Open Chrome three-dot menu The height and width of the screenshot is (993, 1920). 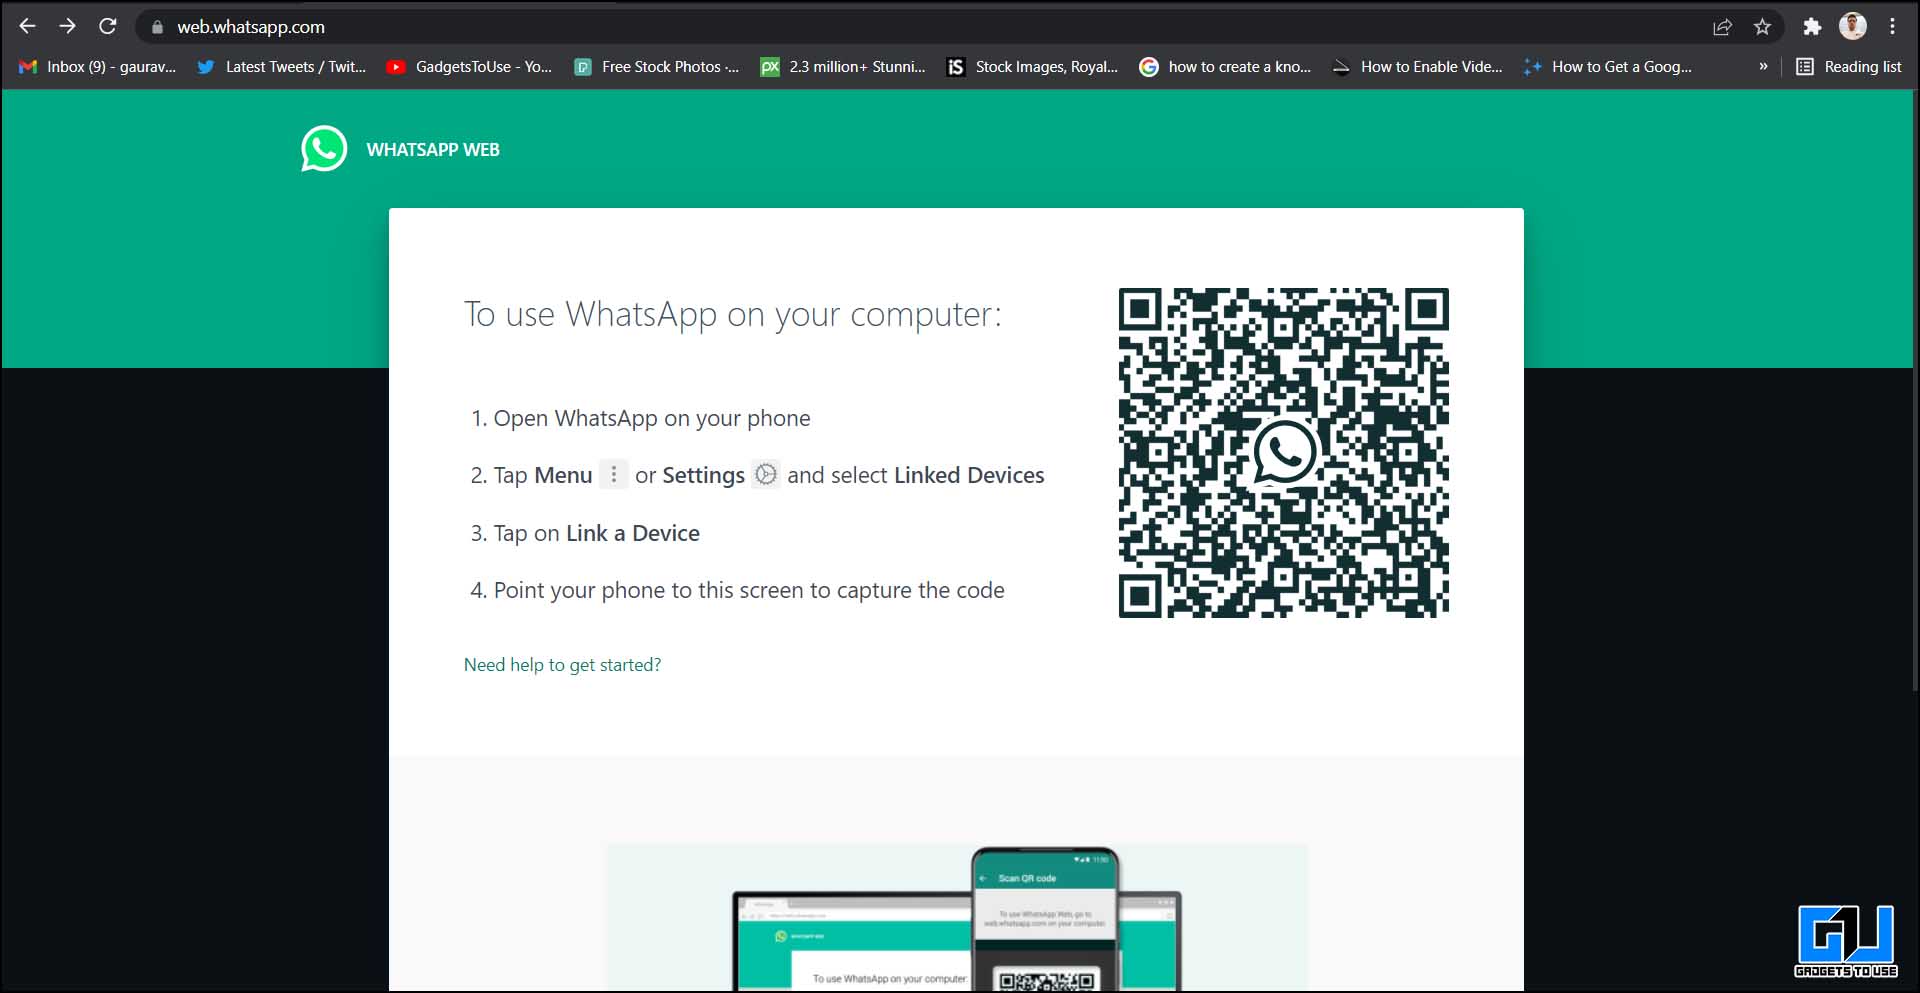point(1893,27)
